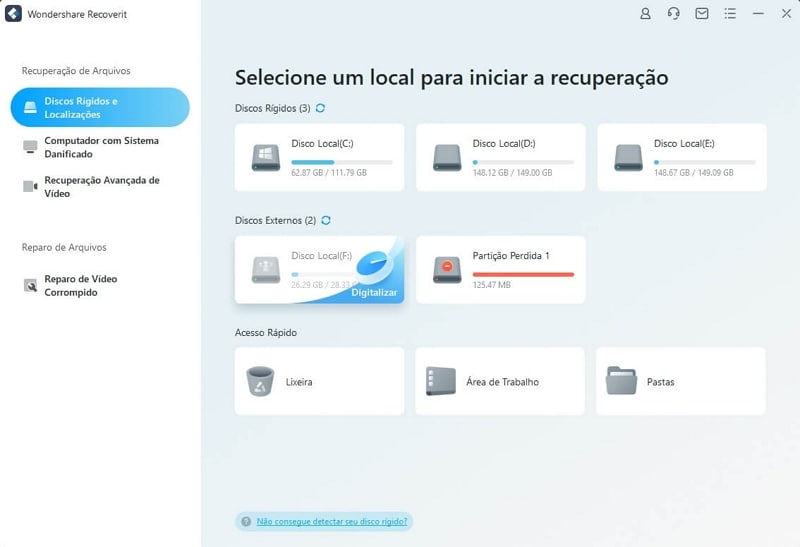Click the Disco Local(C:) Windows drive icon
This screenshot has width=800, height=547.
266,158
